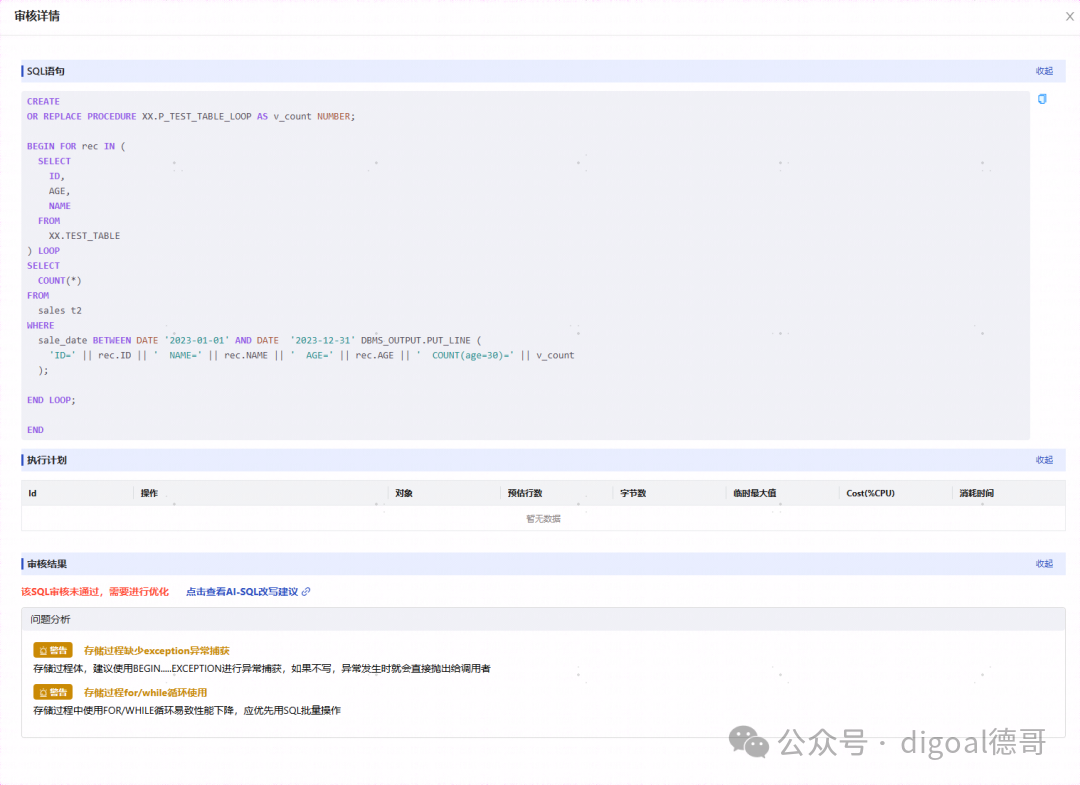The image size is (1080, 785).
Task: Click the CREATE keyword on the first code line
Action: click(43, 101)
